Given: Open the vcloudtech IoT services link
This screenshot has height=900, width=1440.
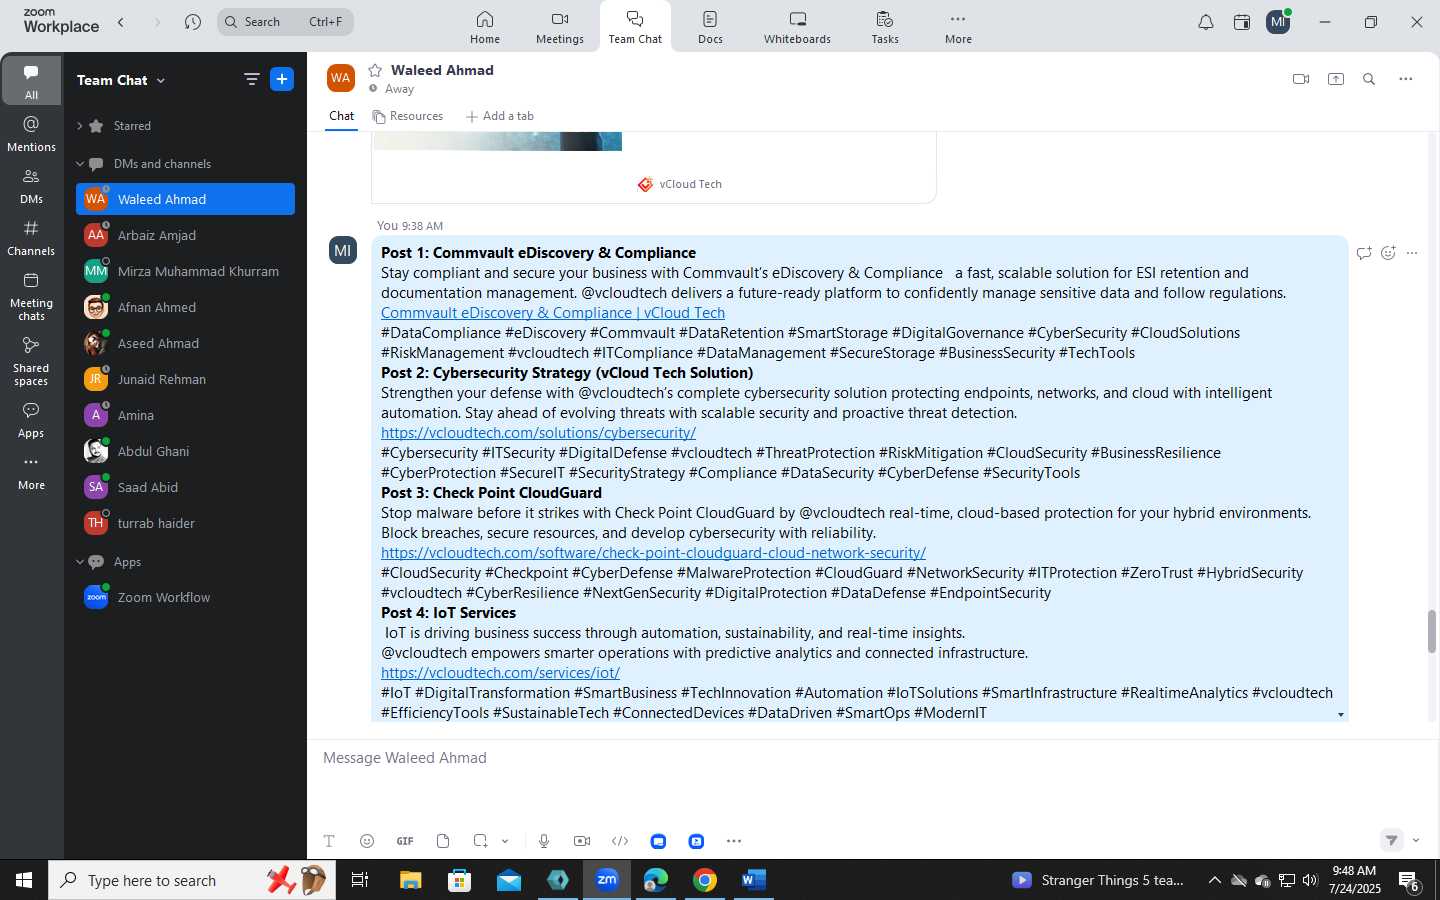Looking at the screenshot, I should click(x=500, y=673).
